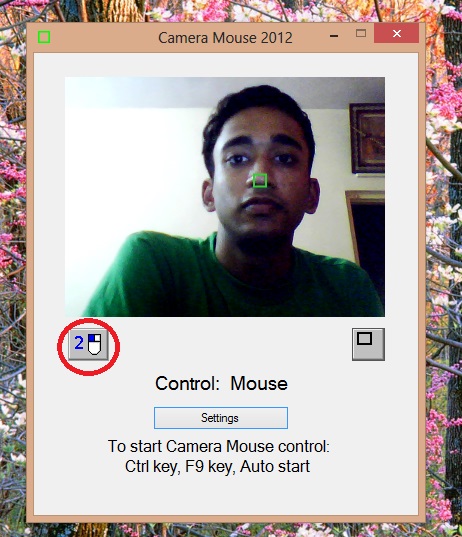This screenshot has width=462, height=537.
Task: Select the framed picture in the webcam feed
Action: pyautogui.click(x=367, y=138)
